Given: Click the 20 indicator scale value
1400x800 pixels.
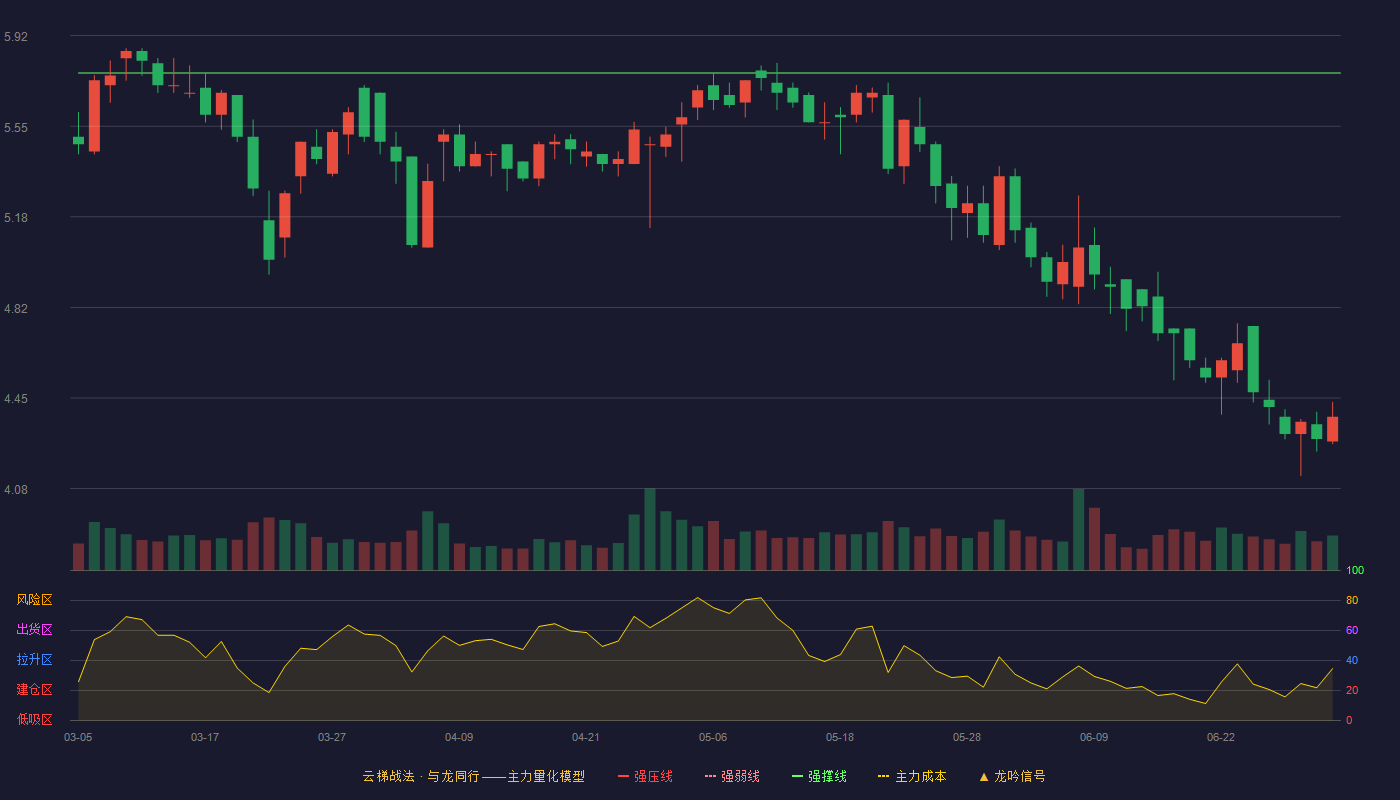Looking at the screenshot, I should click(x=1352, y=690).
